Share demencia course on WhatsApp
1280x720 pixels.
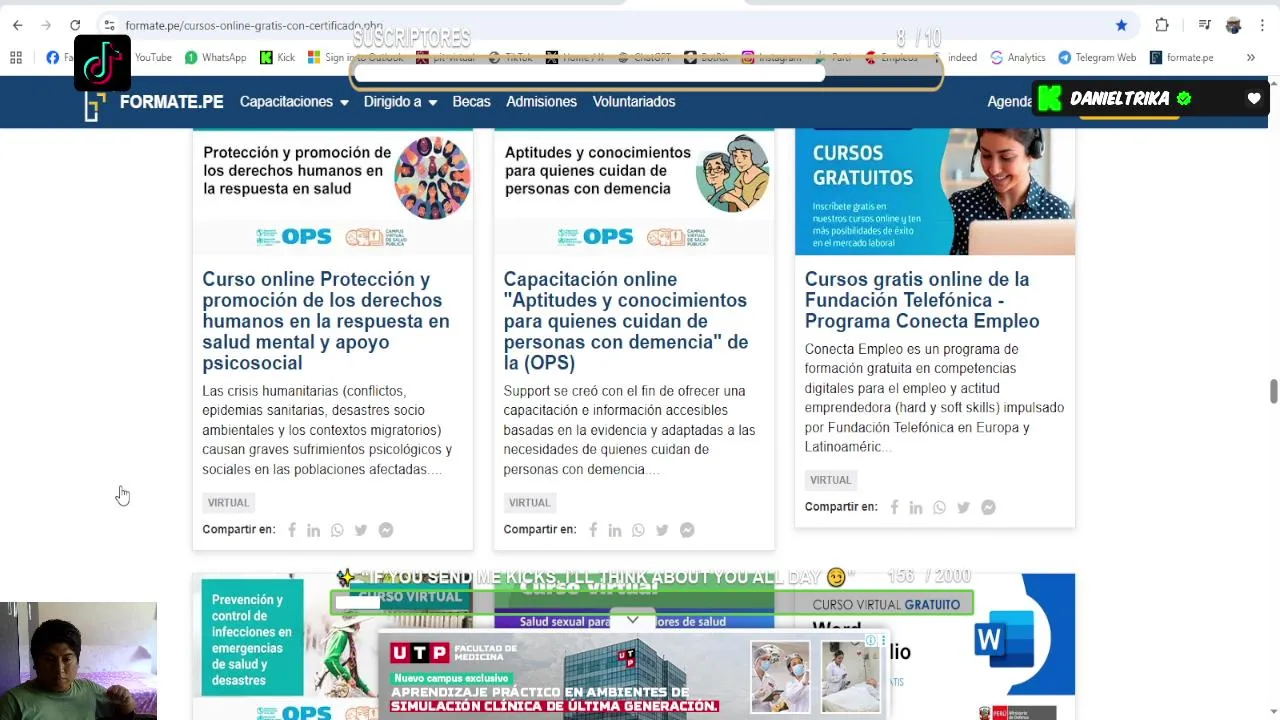pos(638,530)
